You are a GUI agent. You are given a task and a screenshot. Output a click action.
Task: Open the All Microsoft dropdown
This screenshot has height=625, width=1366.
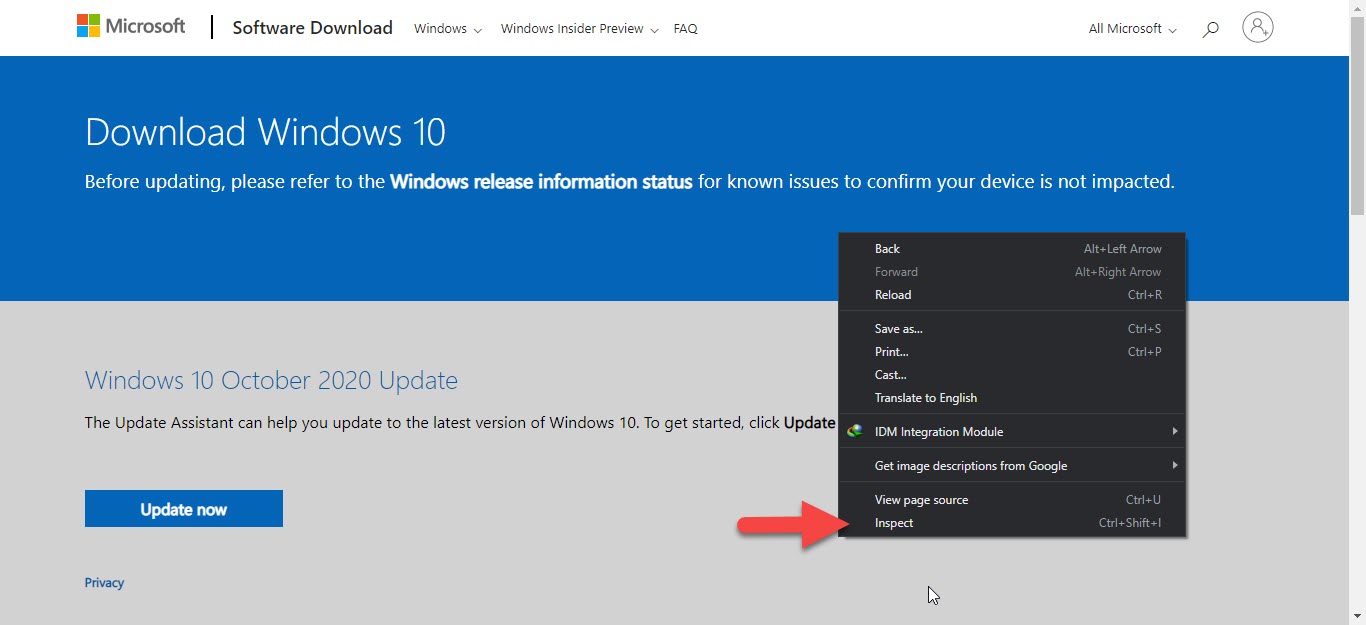[x=1132, y=29]
